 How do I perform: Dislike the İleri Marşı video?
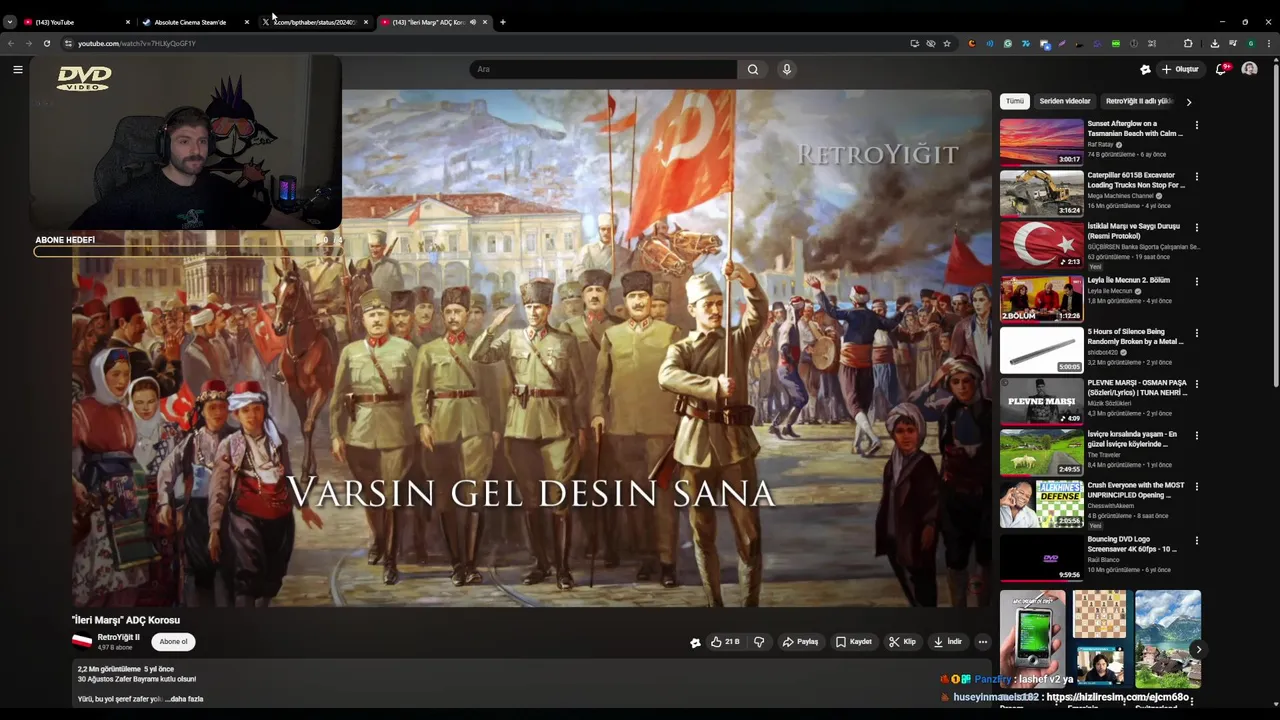click(759, 642)
